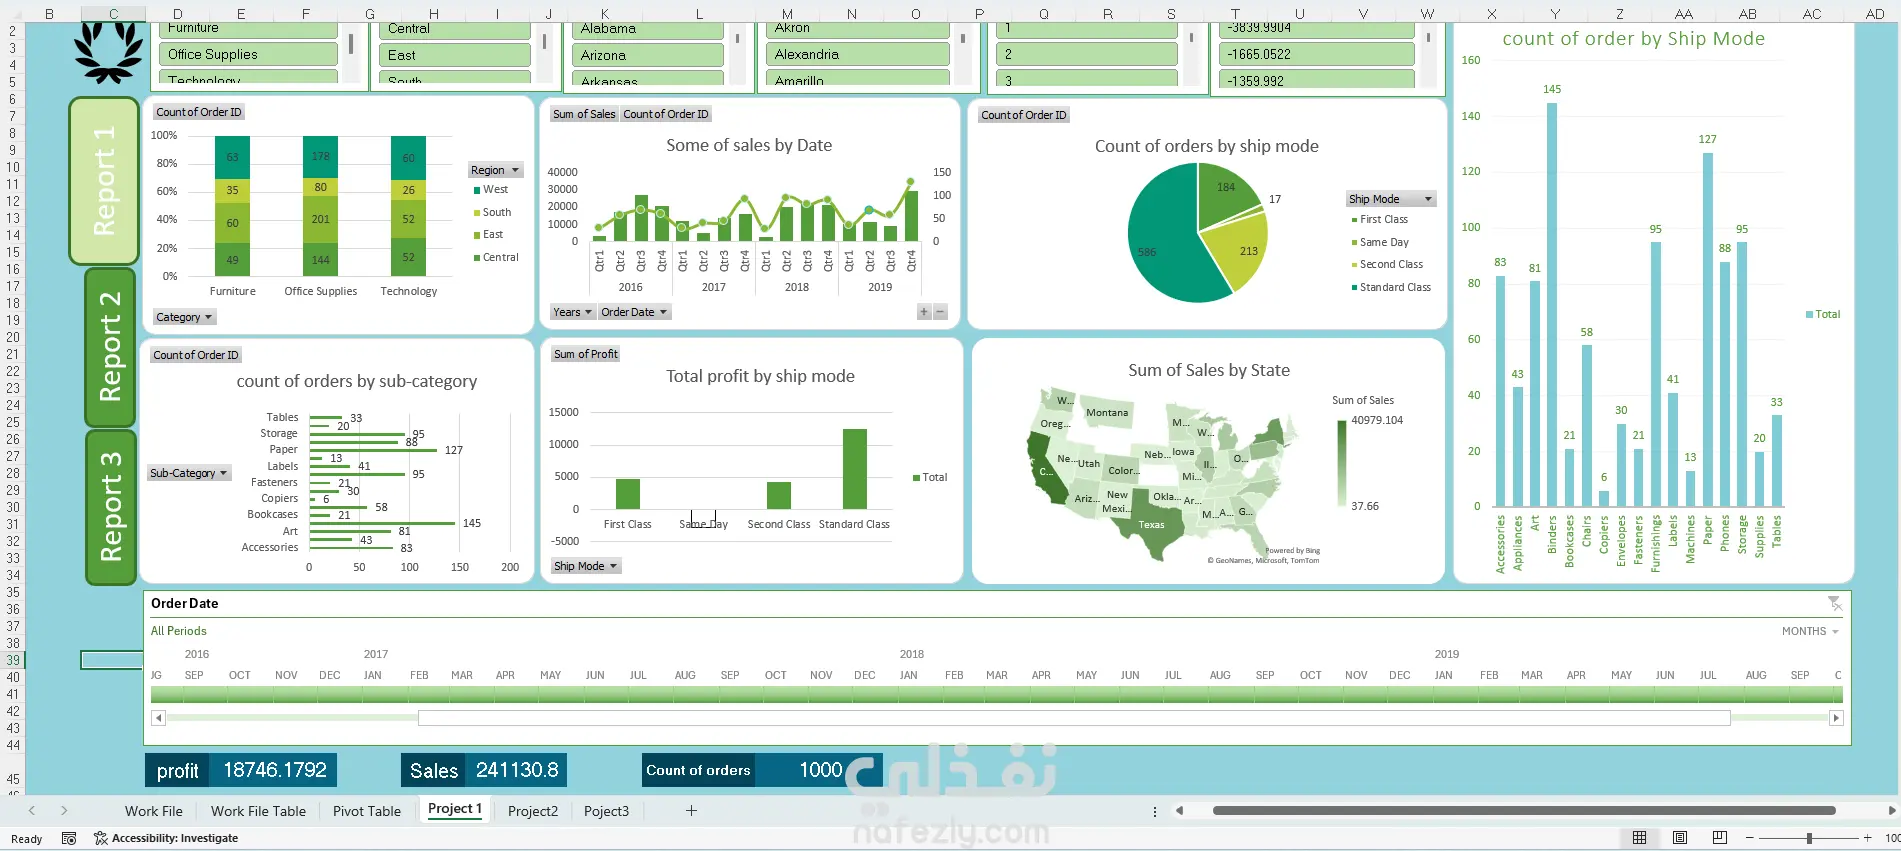This screenshot has width=1901, height=851.
Task: Open the Ship Mode dropdown under profit chart
Action: point(586,566)
